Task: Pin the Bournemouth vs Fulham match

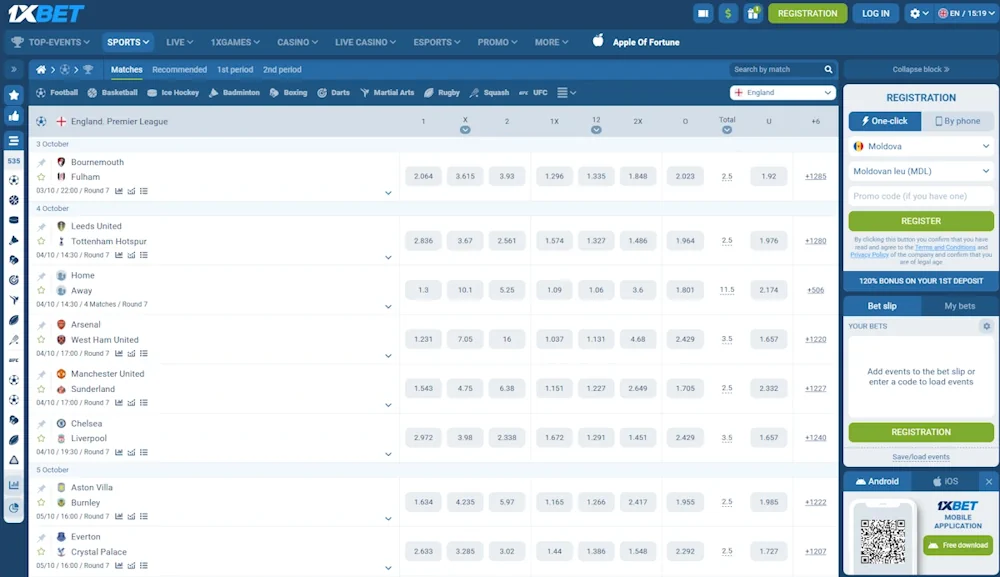Action: (x=41, y=162)
